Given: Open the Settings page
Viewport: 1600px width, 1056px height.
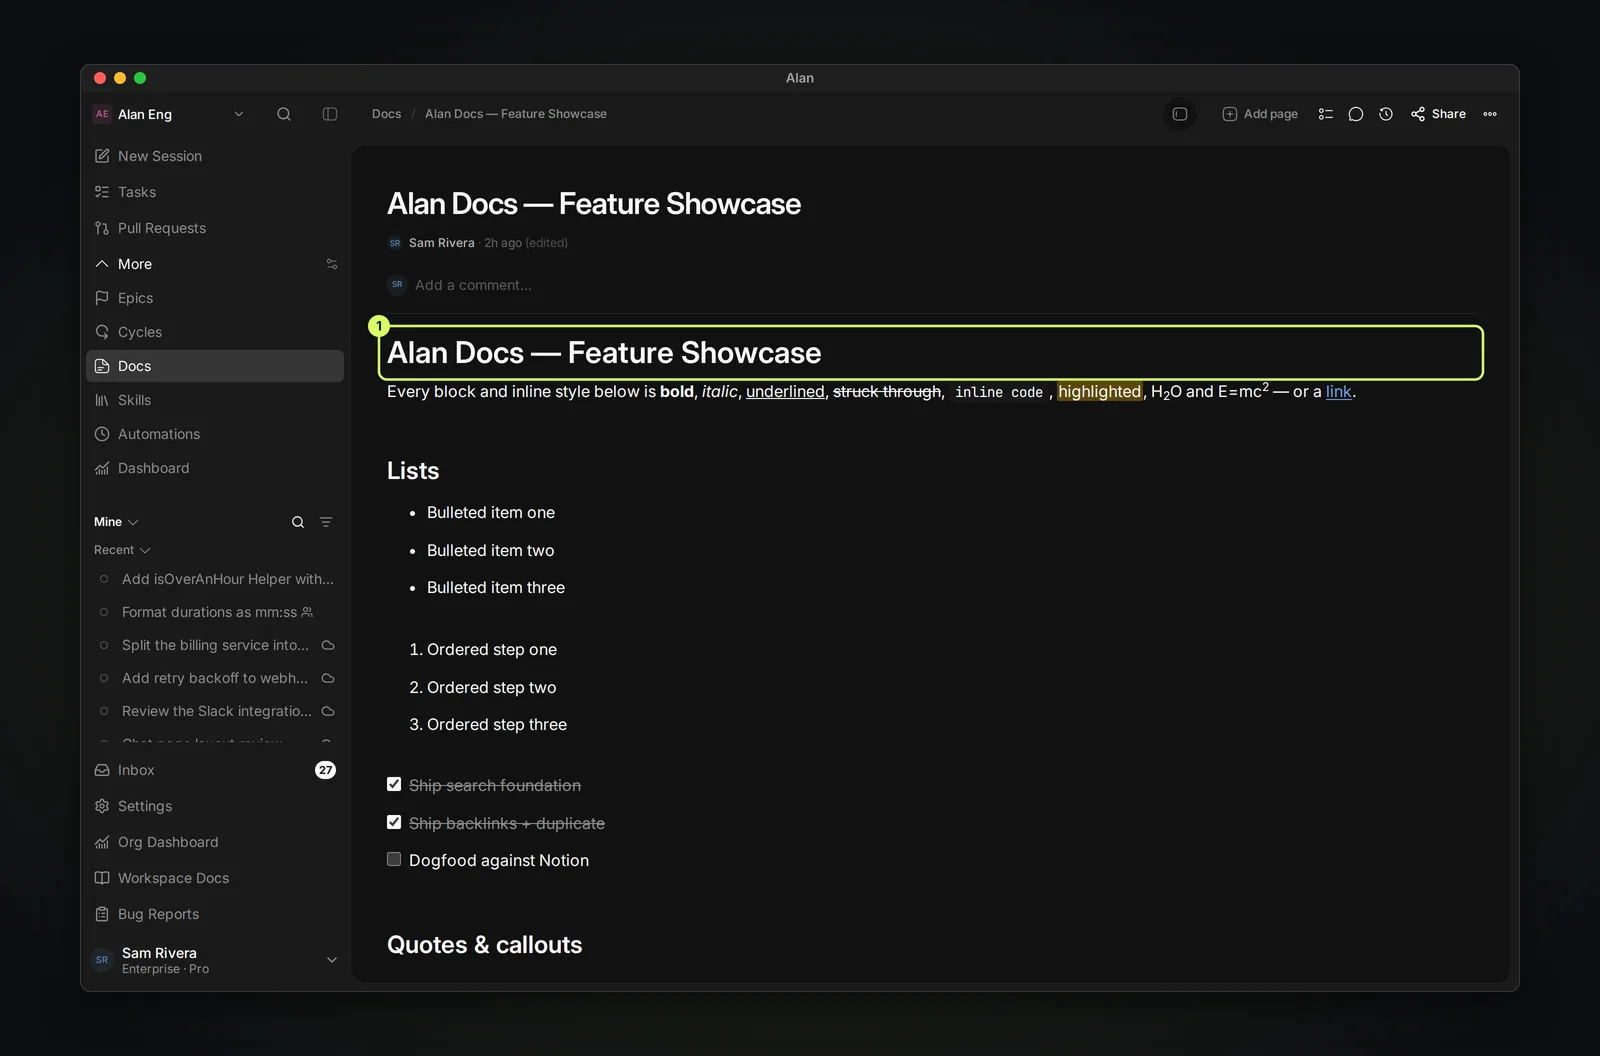Looking at the screenshot, I should [x=215, y=806].
